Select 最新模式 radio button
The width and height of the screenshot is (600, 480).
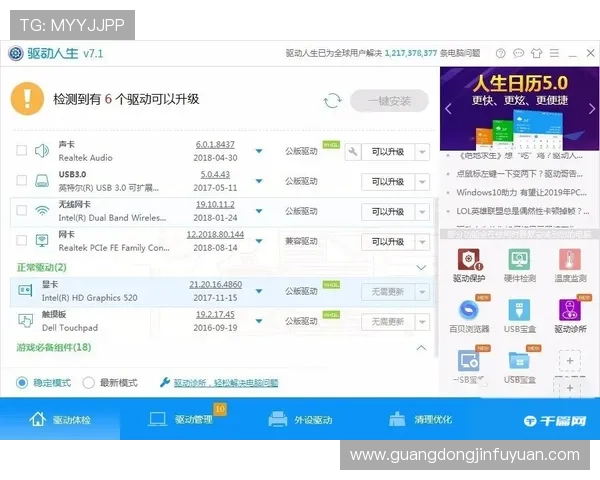pos(88,382)
